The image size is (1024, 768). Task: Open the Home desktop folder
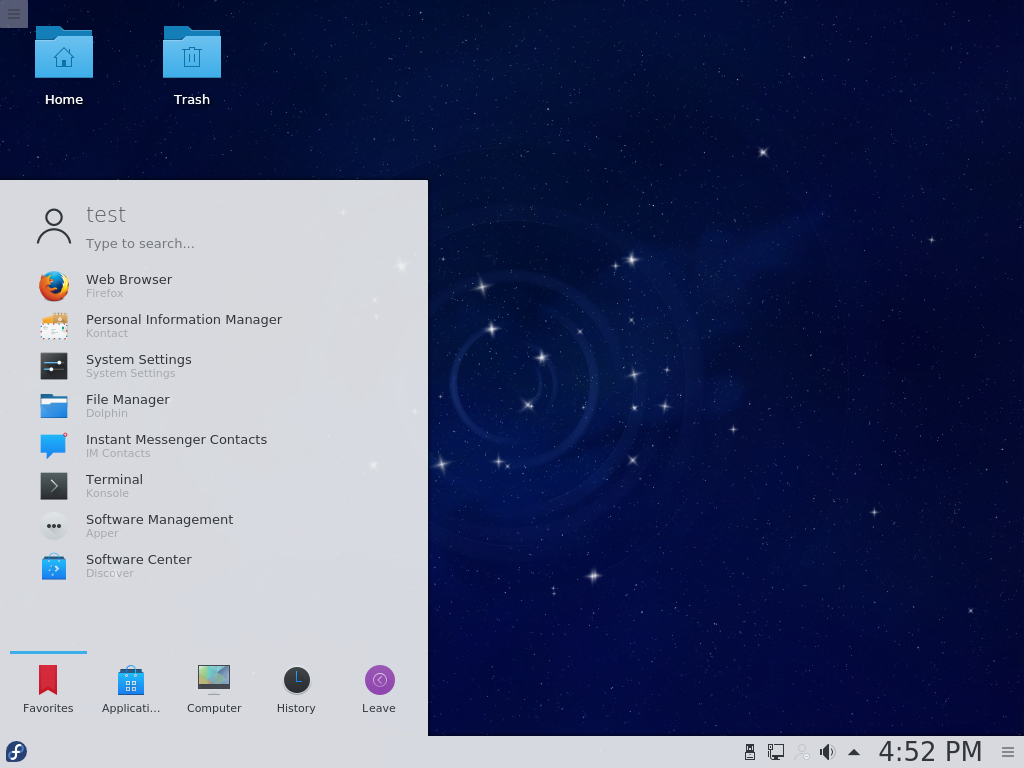pos(63,65)
